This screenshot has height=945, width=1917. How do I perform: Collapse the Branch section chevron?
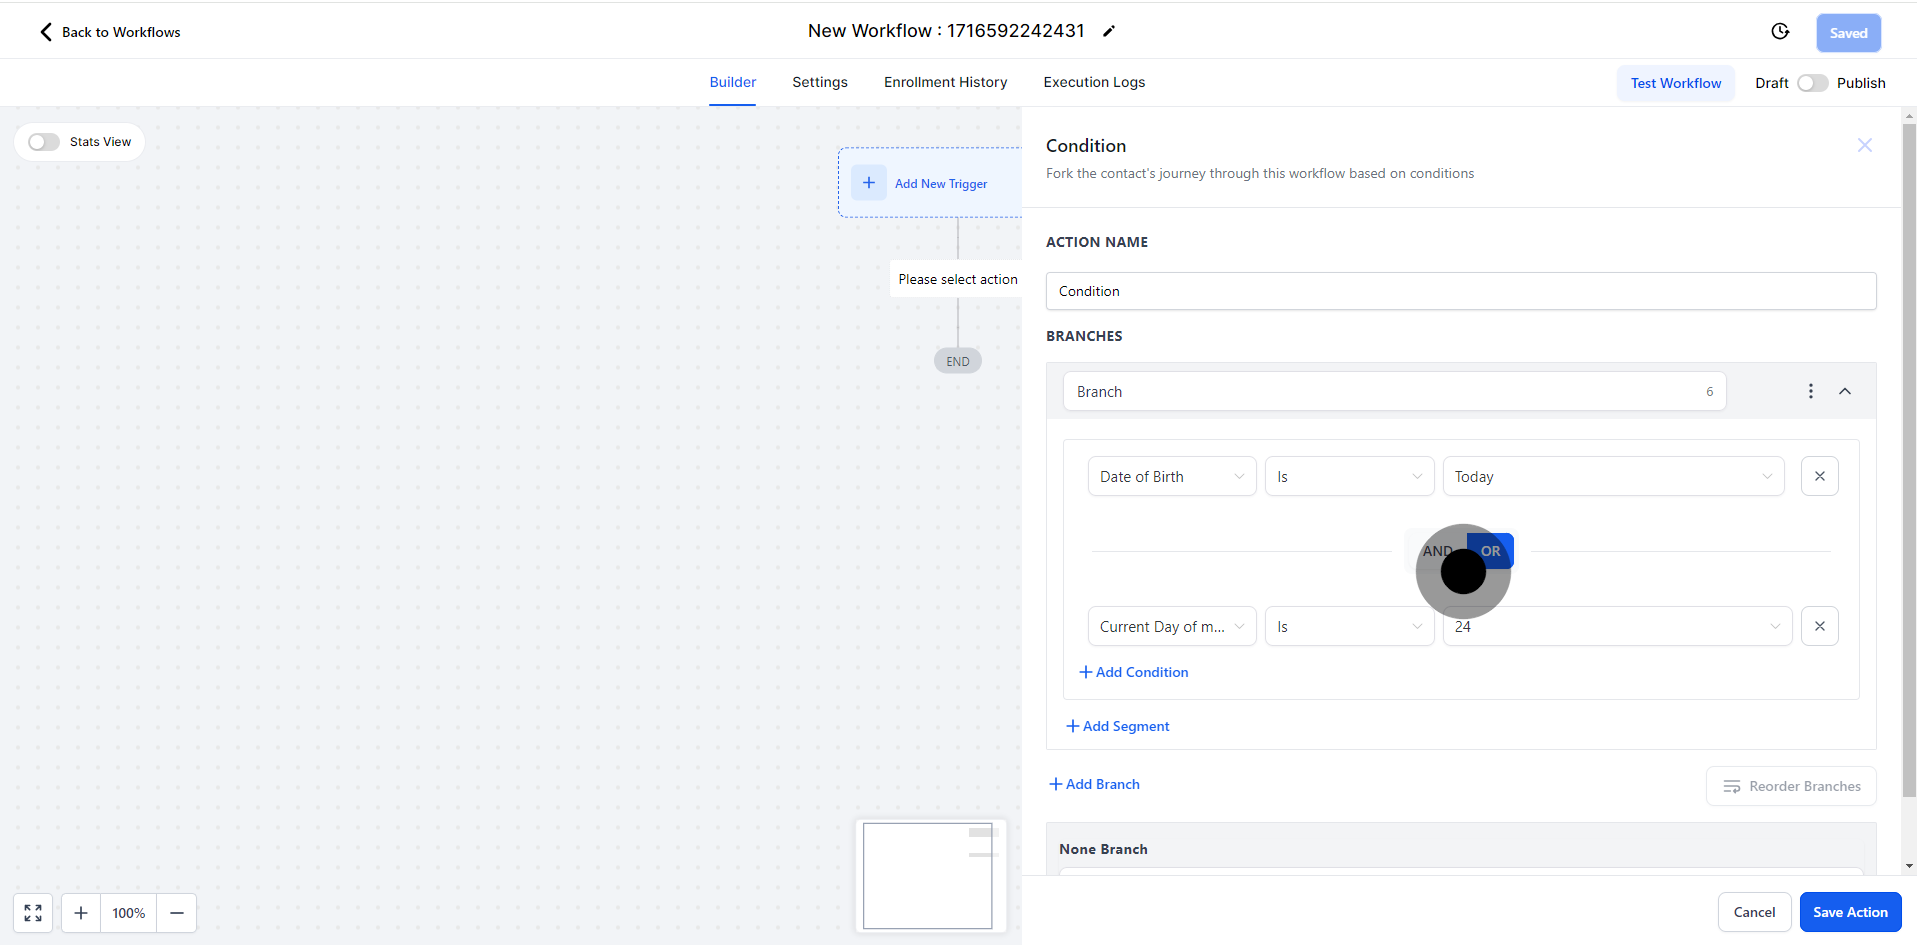pos(1845,391)
